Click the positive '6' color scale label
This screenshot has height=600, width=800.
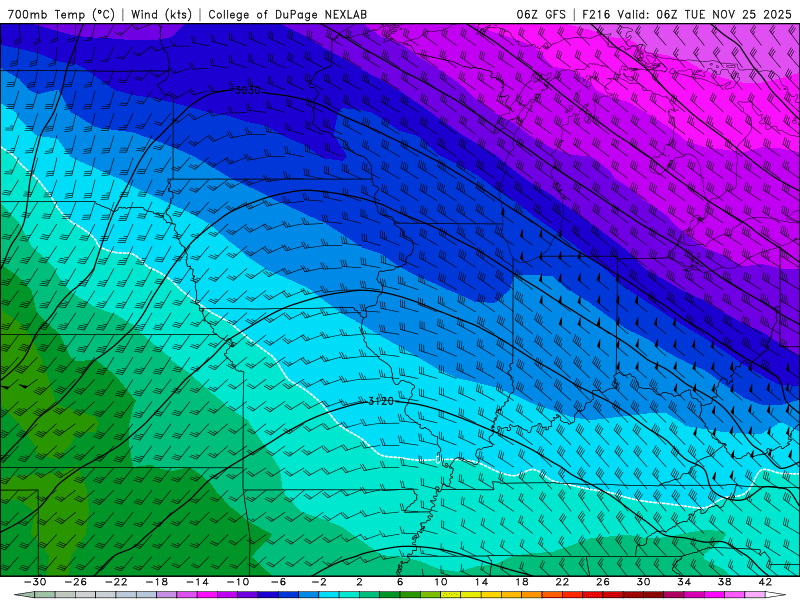(400, 582)
